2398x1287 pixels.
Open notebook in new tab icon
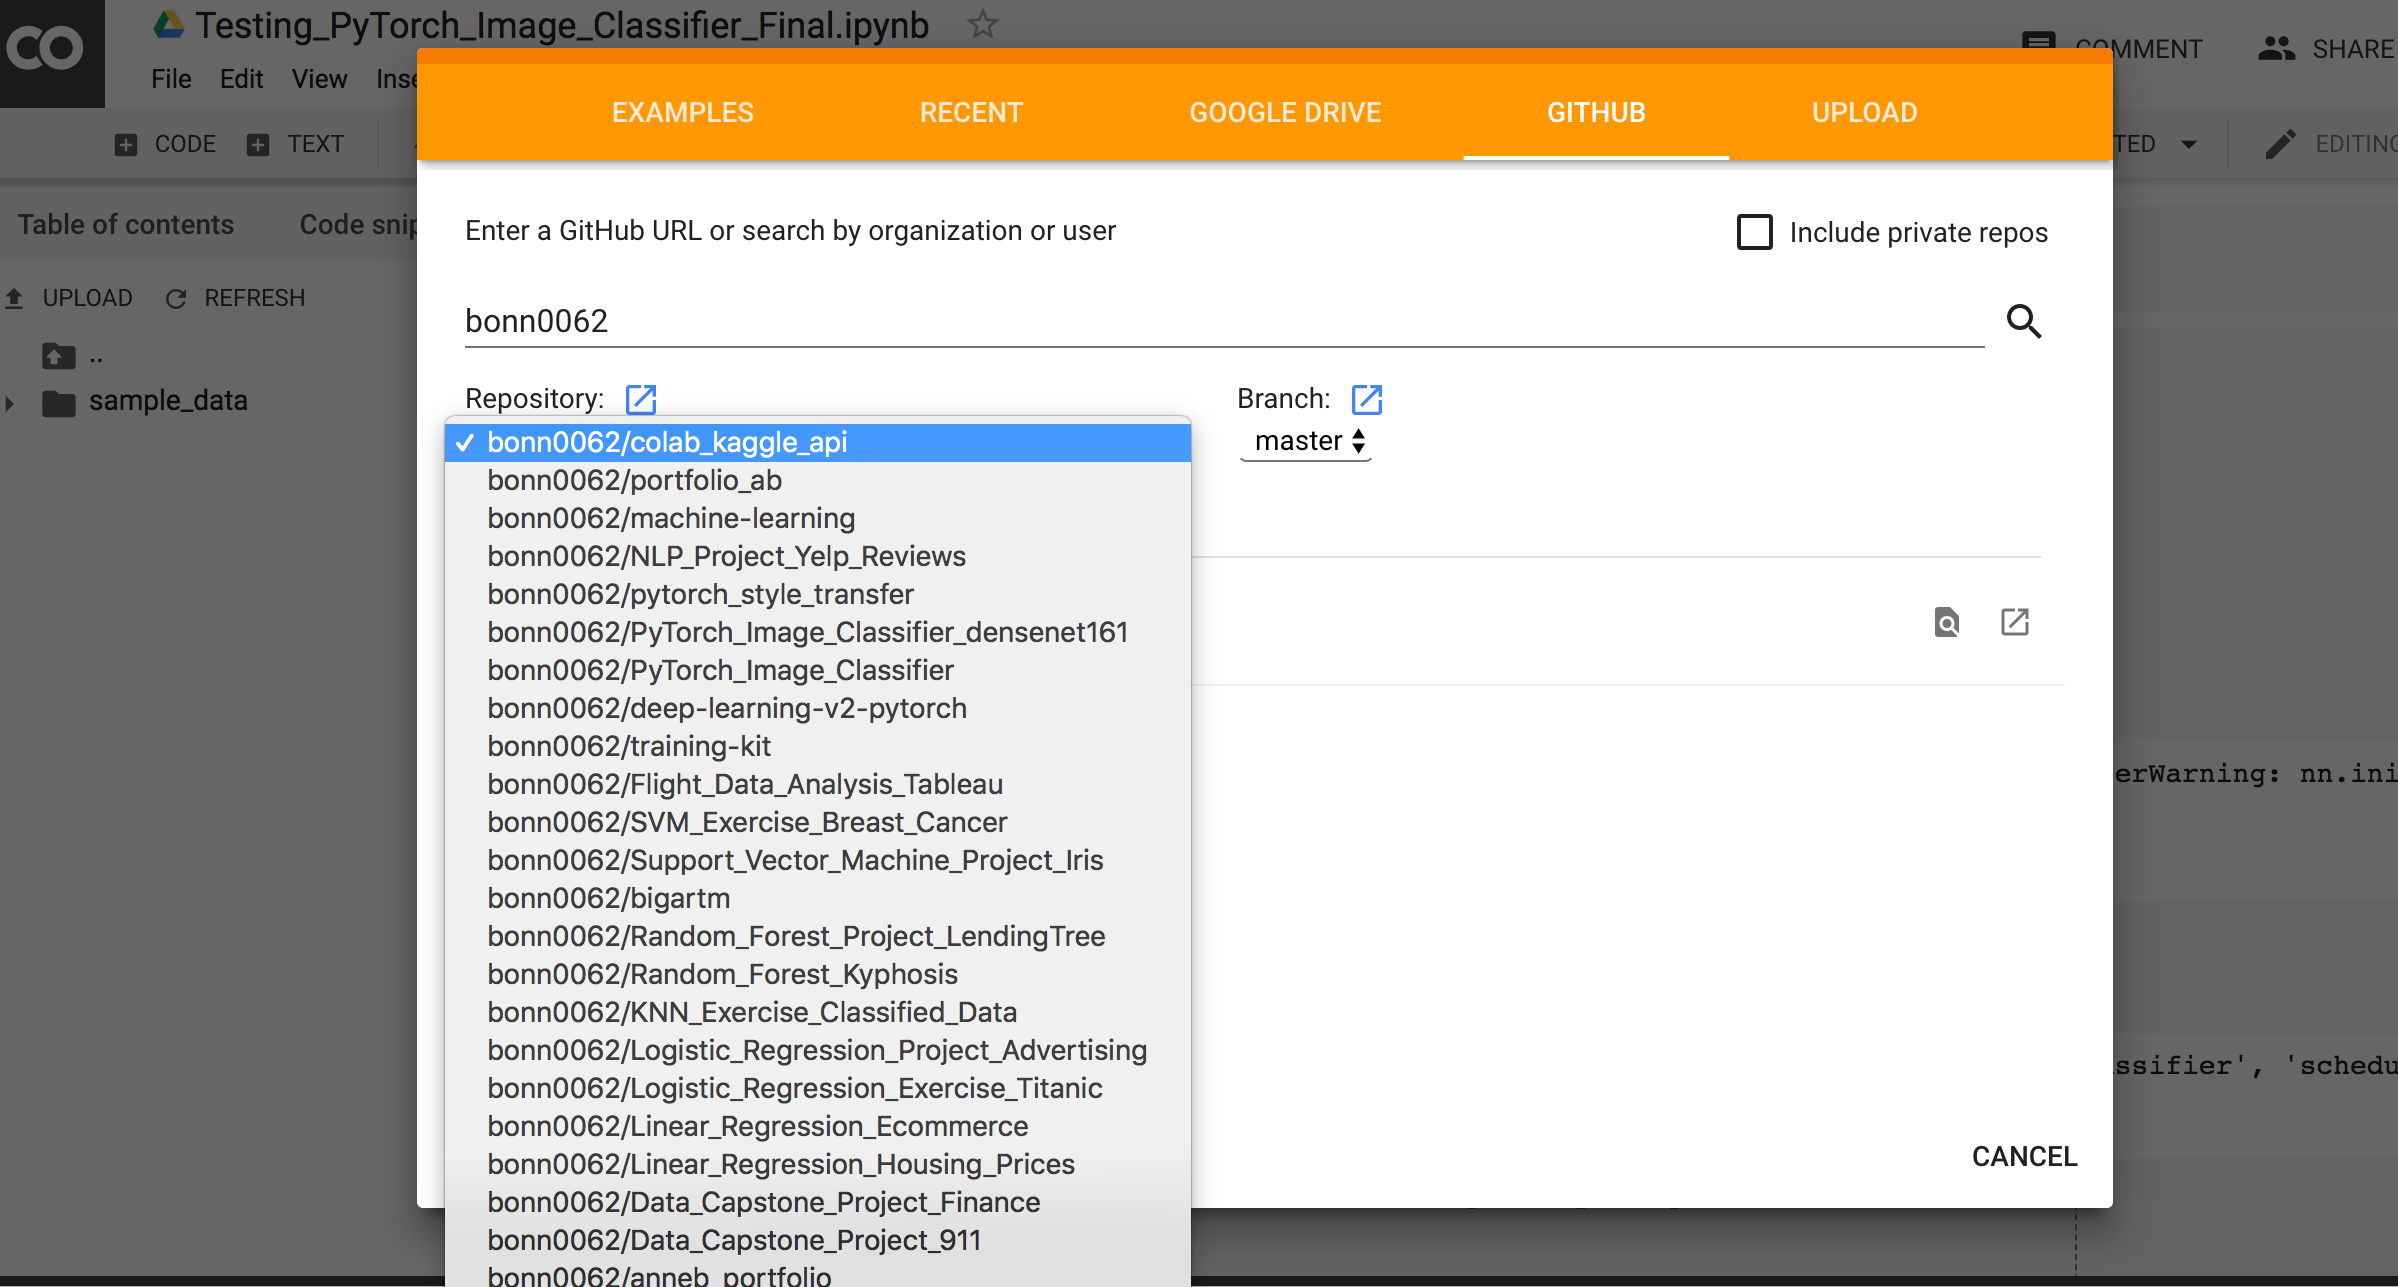coord(2014,622)
